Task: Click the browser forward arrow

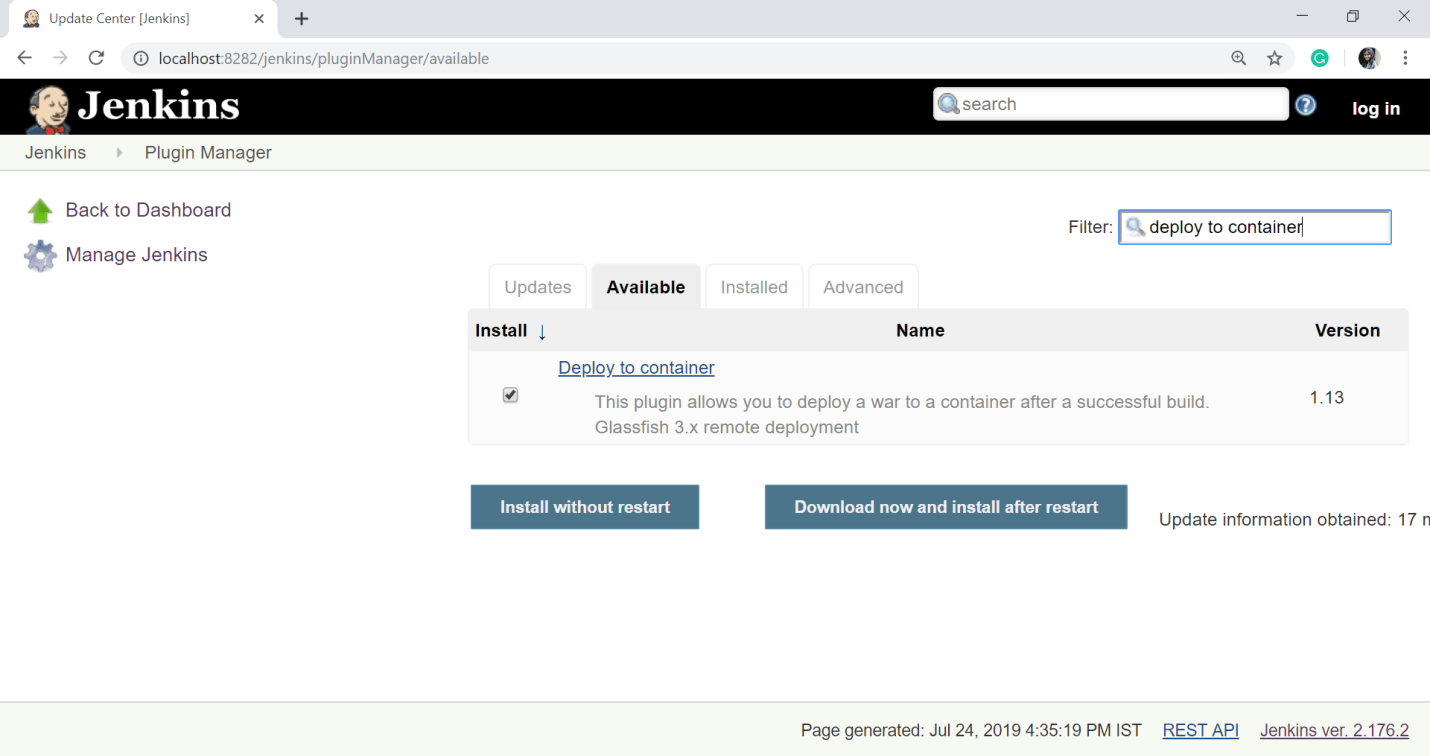Action: pos(61,58)
